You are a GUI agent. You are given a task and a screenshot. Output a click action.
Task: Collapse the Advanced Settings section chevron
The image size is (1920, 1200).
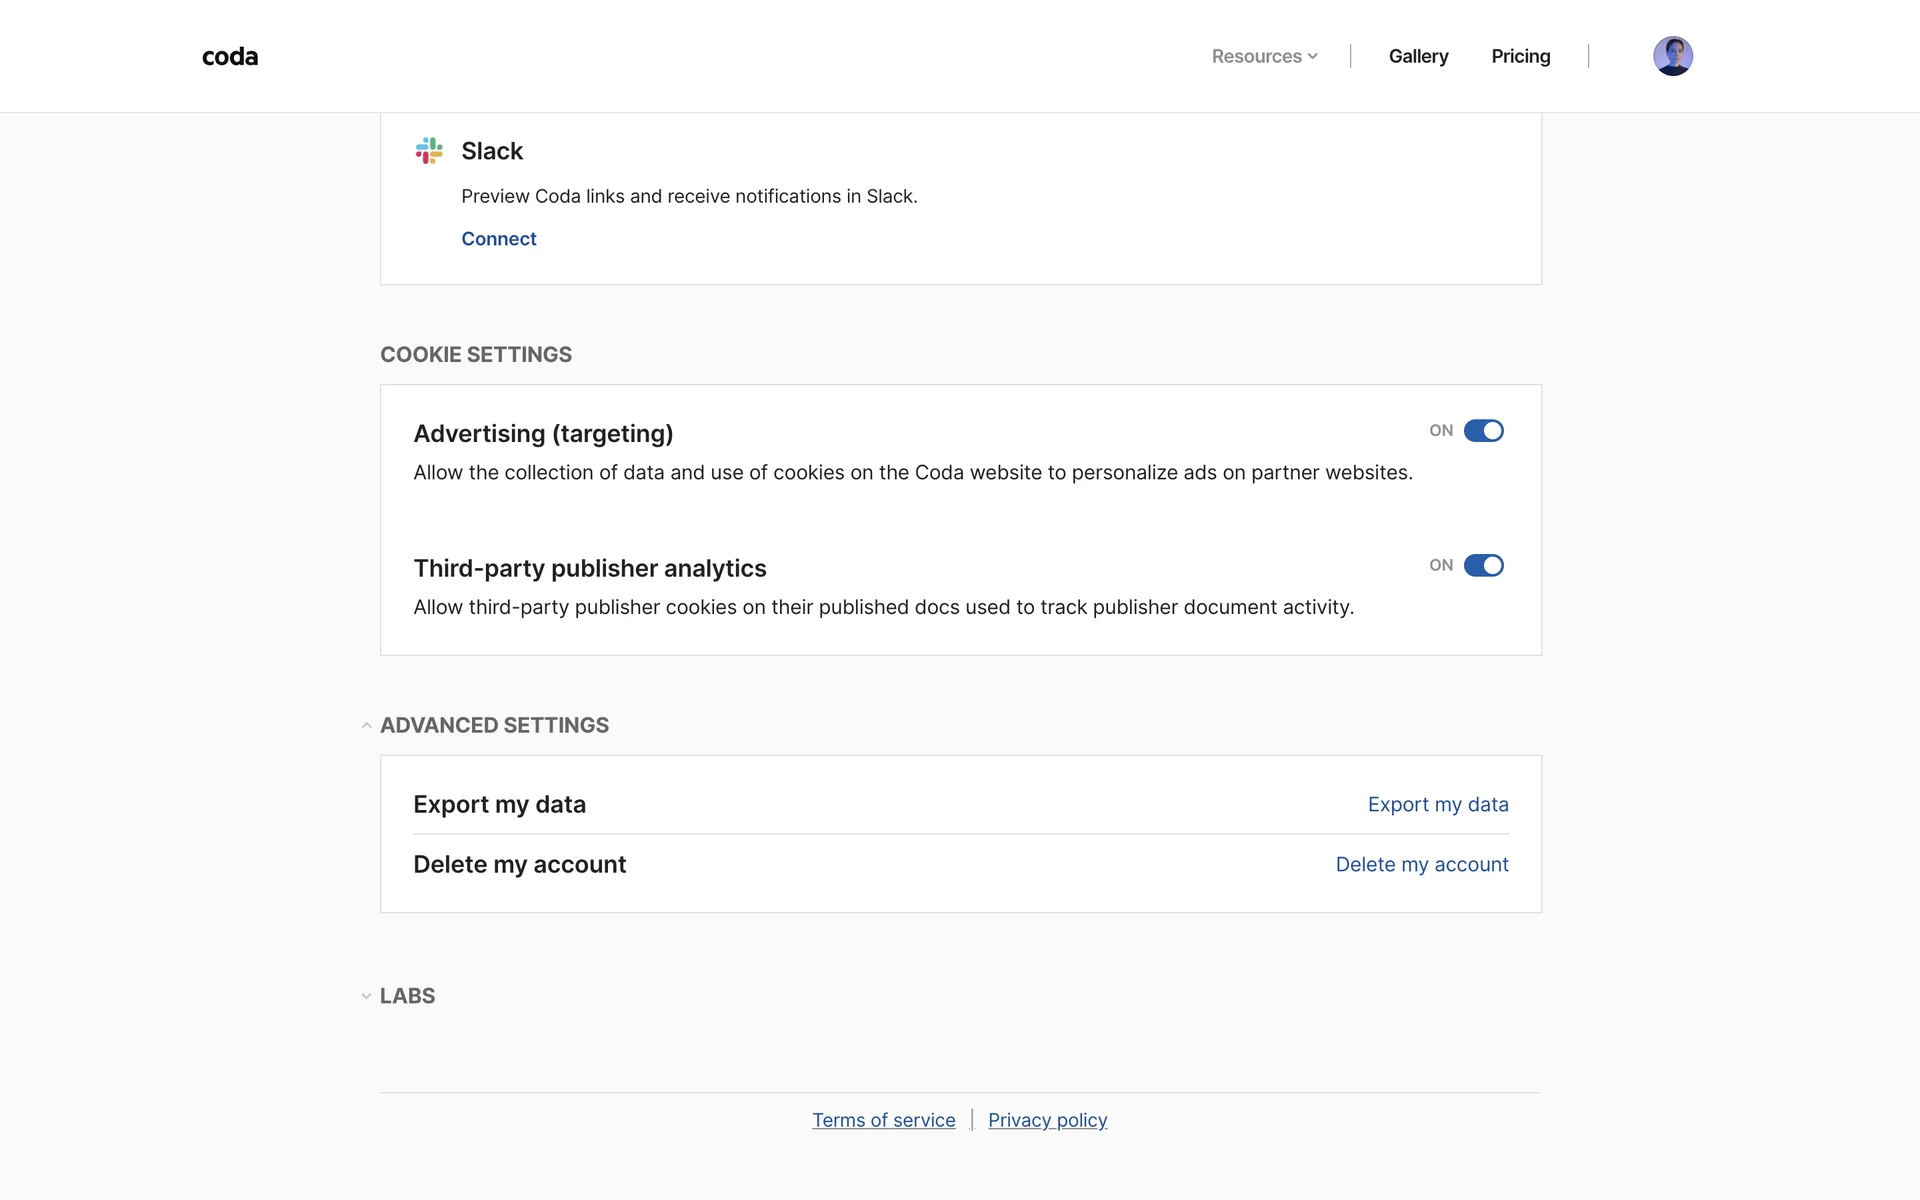tap(366, 726)
